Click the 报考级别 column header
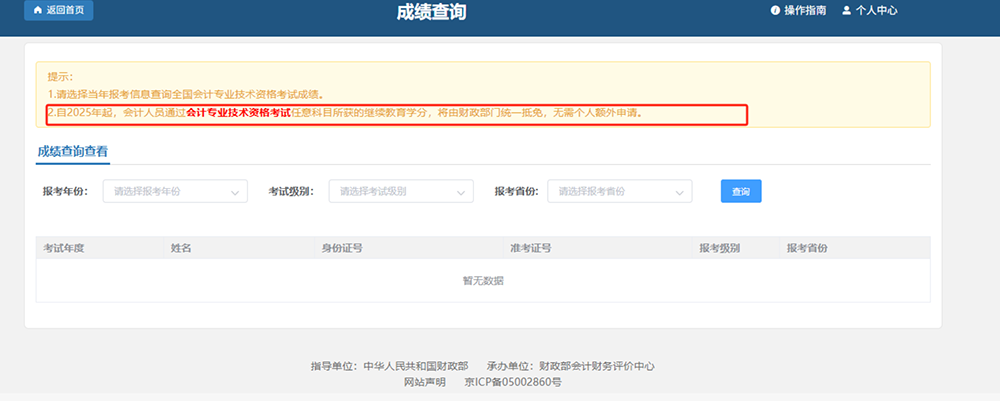 pos(719,247)
